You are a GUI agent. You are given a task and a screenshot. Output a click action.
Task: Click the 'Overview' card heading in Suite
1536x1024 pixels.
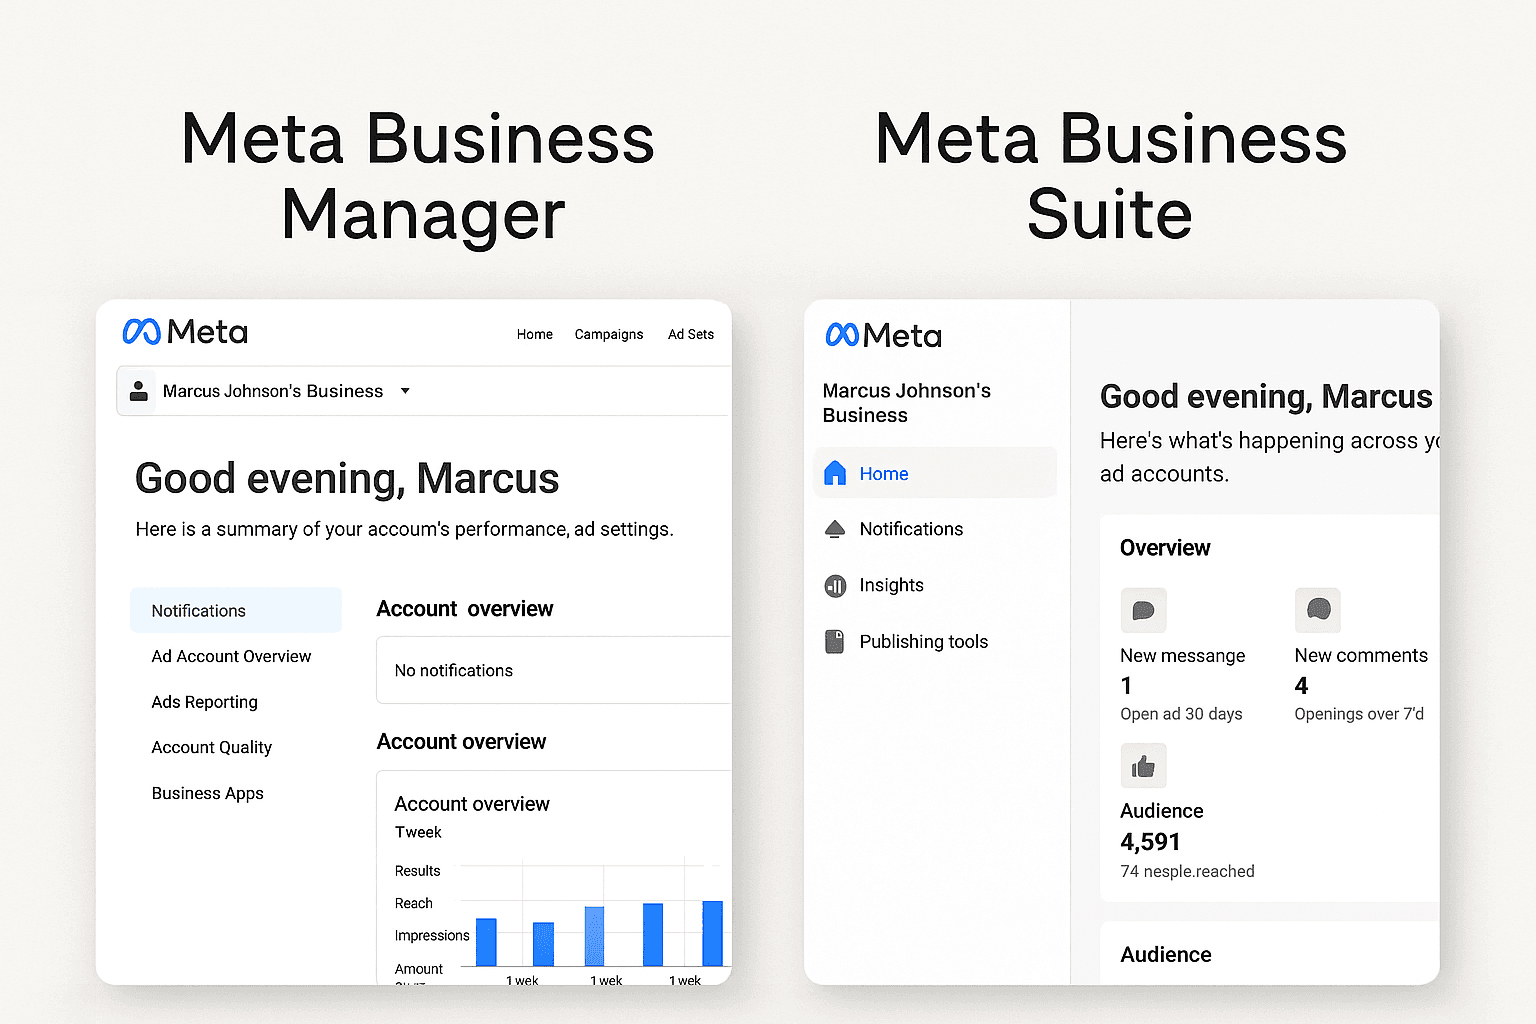tap(1165, 548)
